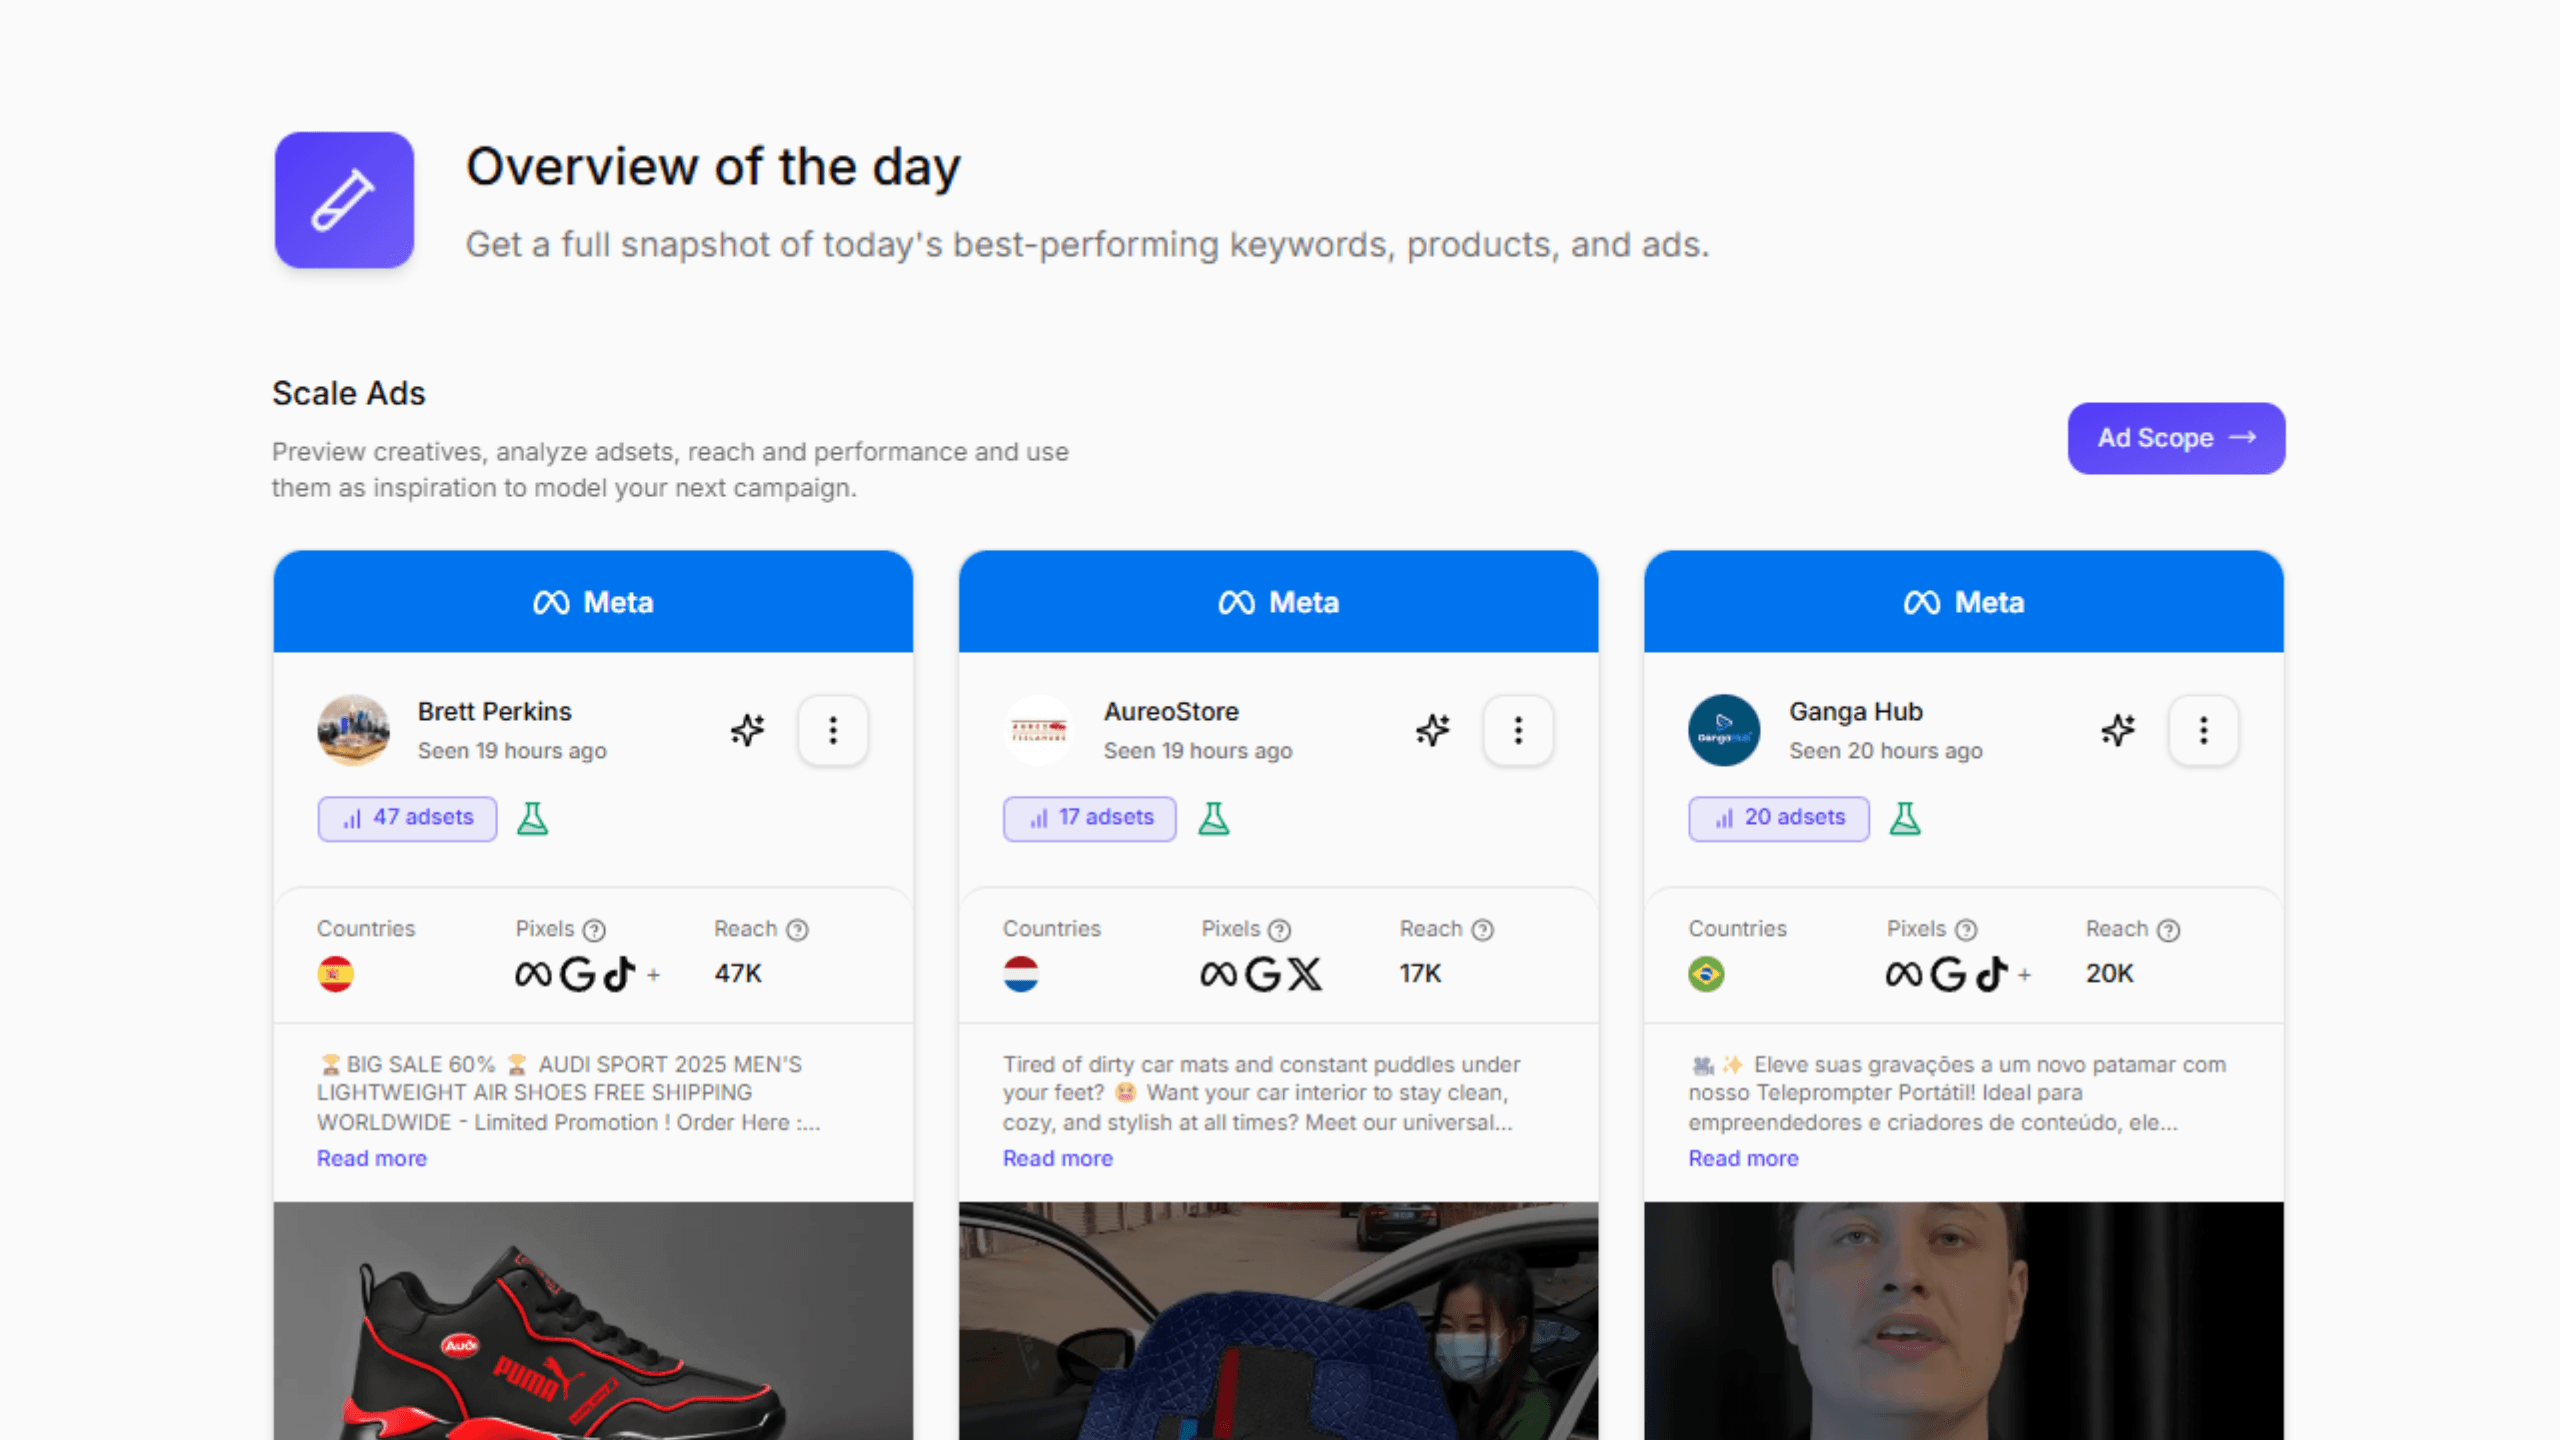Click Meta pixel icon on Ganga Hub card
This screenshot has height=1440, width=2560.
tap(1904, 974)
